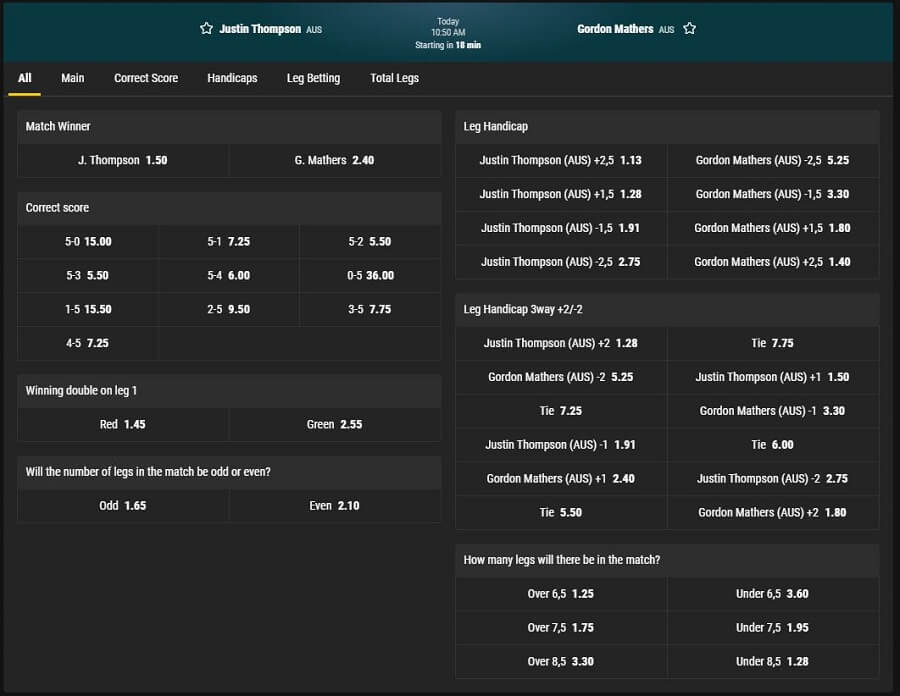Choose 3way Justin Thompson -2 at 2.75

(773, 479)
